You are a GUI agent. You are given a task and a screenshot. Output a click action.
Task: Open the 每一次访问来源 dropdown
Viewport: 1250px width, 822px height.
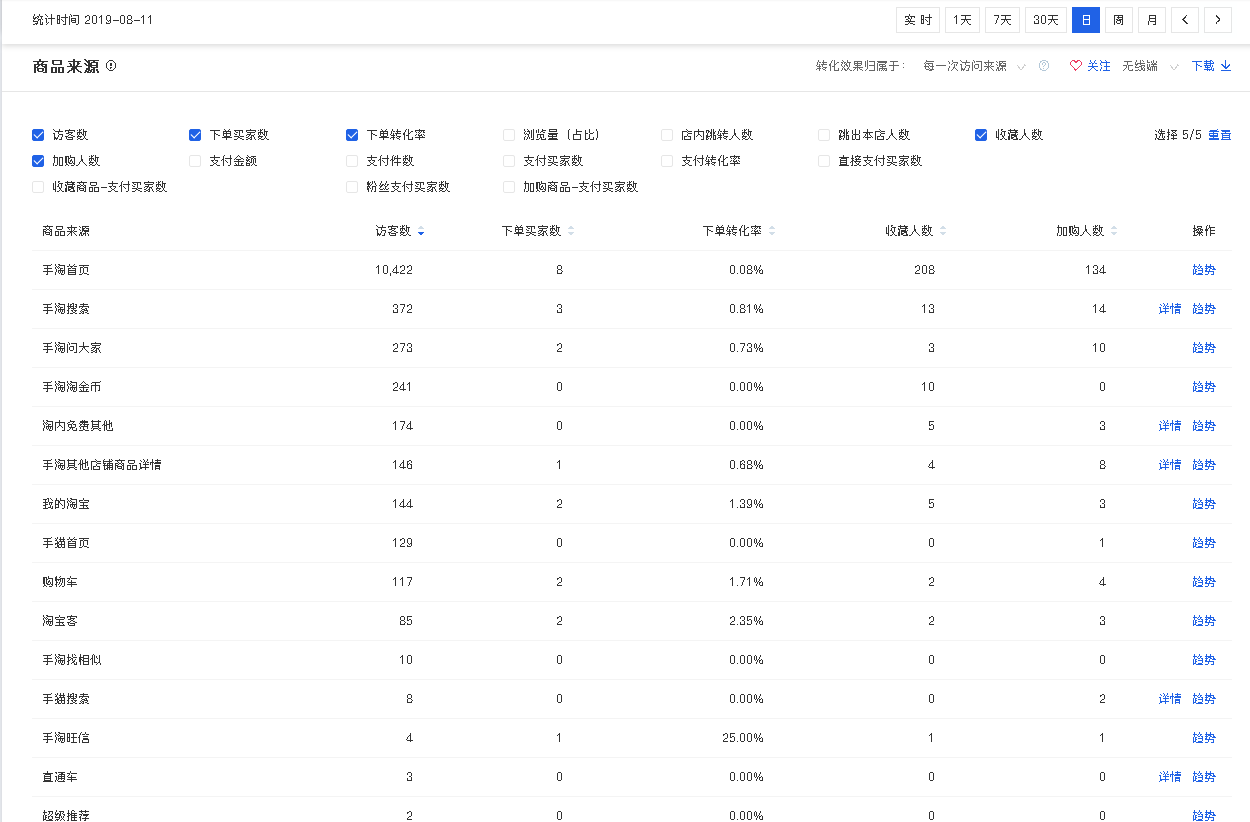tap(973, 66)
